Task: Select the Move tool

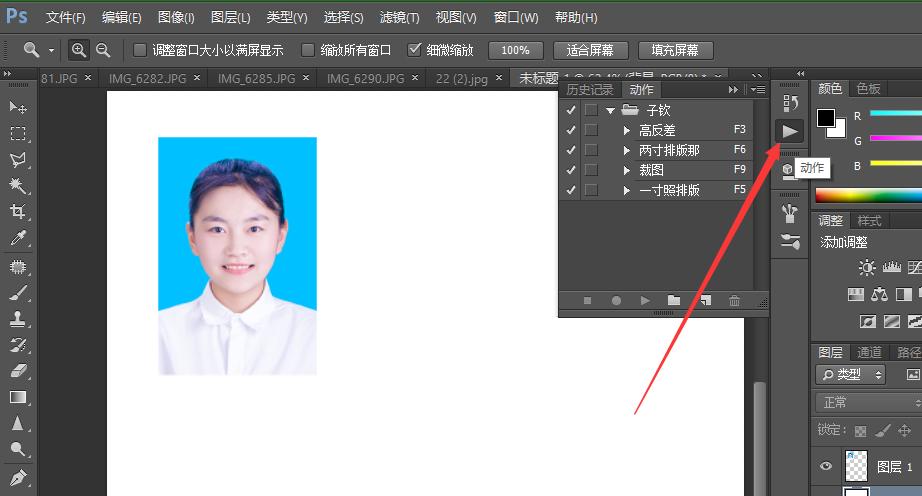Action: point(18,108)
